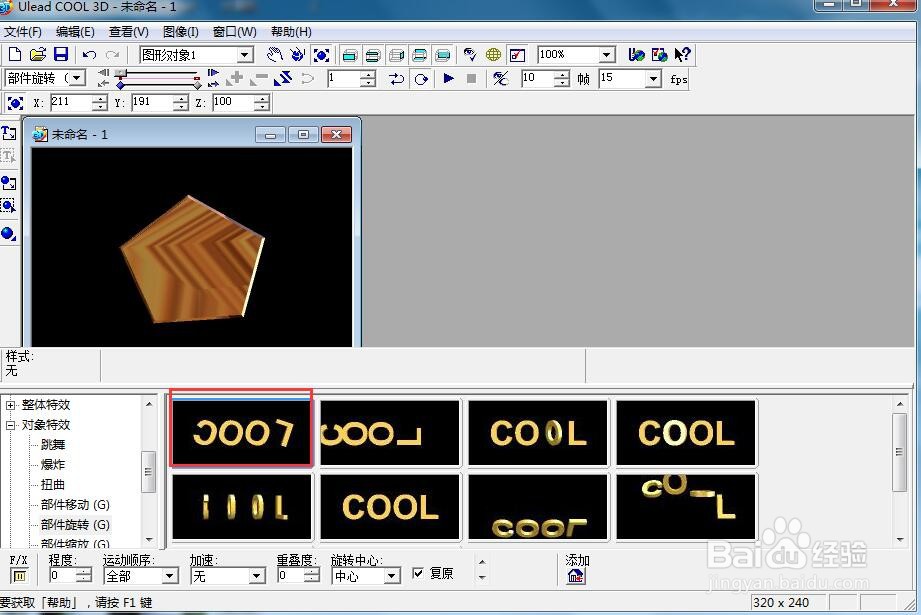This screenshot has height=615, width=921.
Task: Click the Z position field showing 100
Action: pyautogui.click(x=233, y=102)
